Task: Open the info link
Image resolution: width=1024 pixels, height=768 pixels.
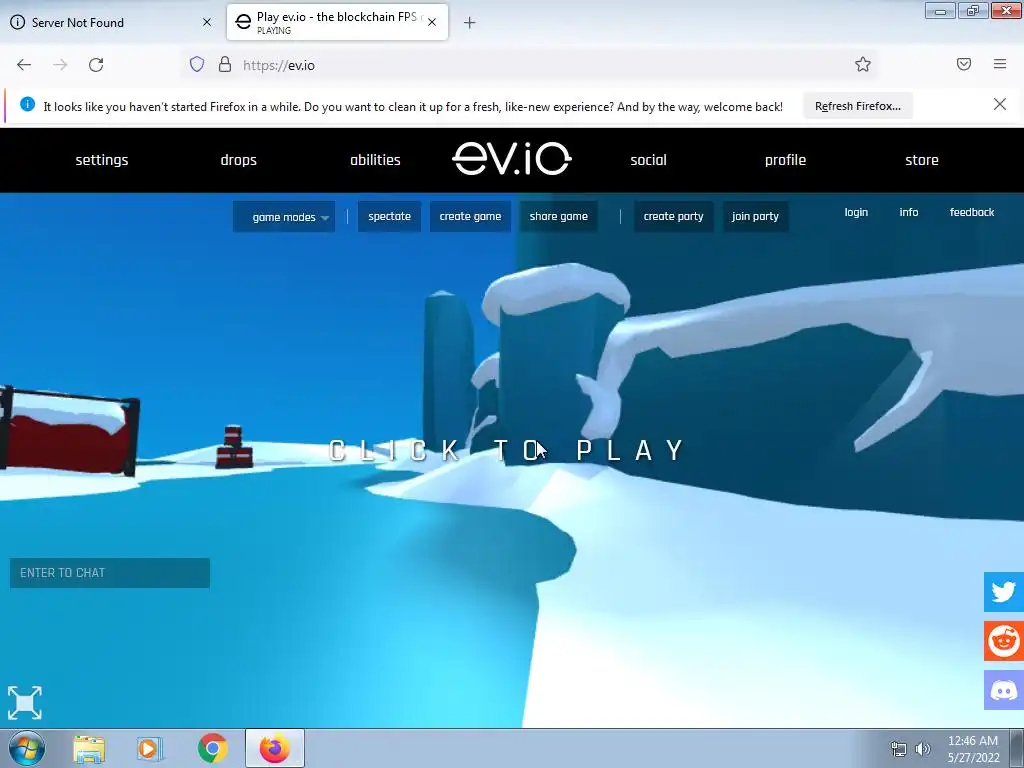Action: (x=908, y=212)
